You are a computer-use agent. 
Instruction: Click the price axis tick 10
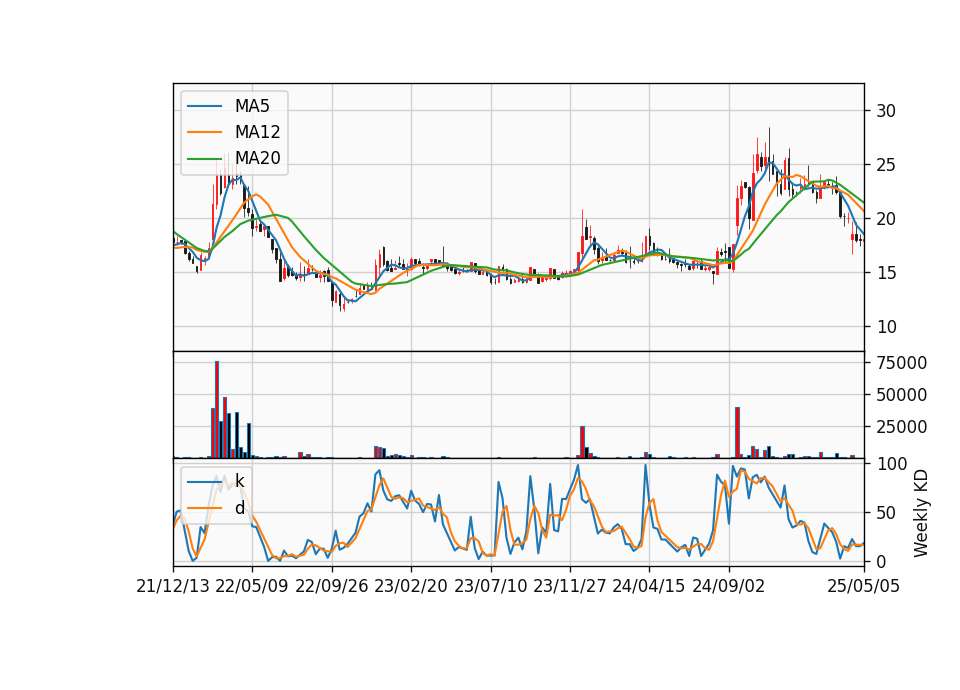click(886, 326)
